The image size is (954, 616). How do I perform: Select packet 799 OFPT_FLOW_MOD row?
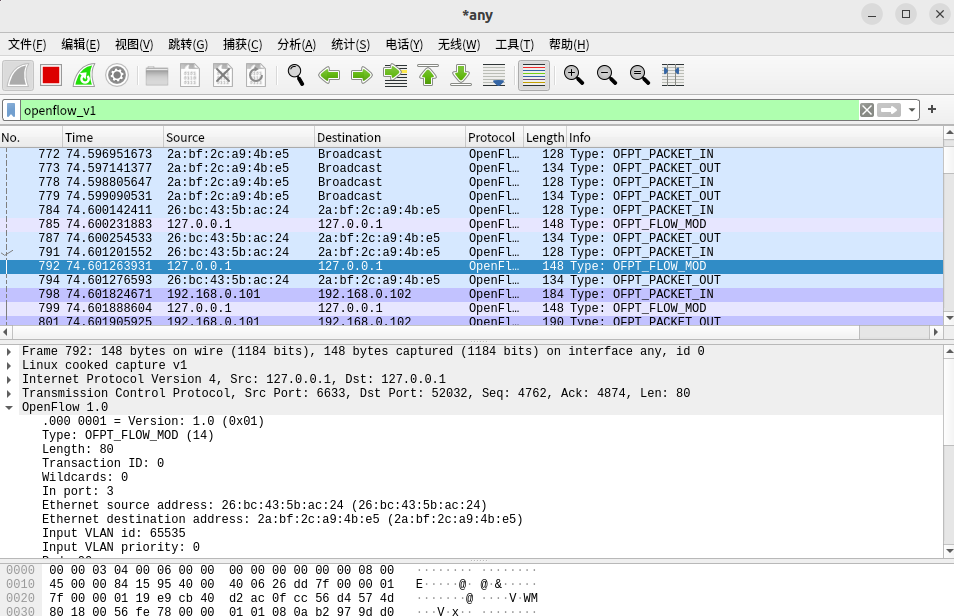[x=472, y=308]
